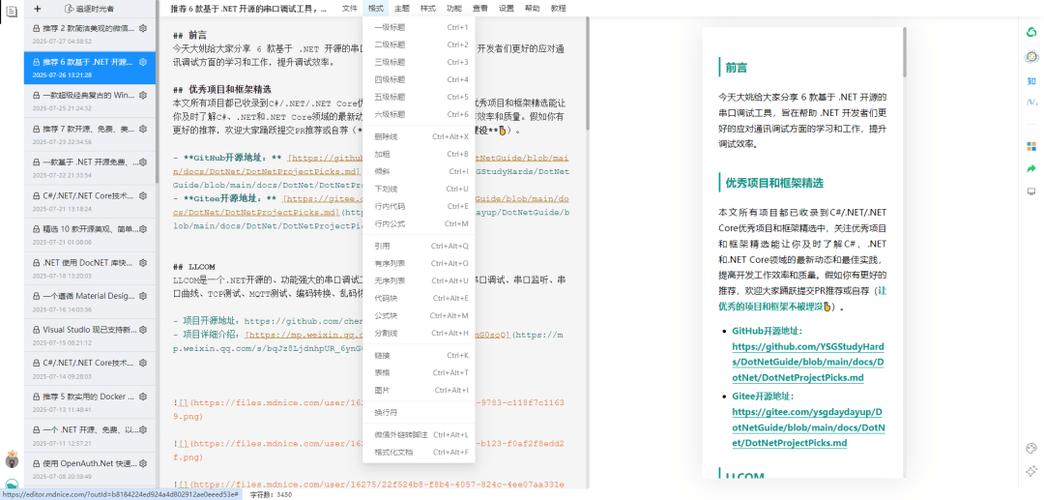This screenshot has height=500, width=1044.
Task: Open the 主题 menu
Action: [x=401, y=9]
